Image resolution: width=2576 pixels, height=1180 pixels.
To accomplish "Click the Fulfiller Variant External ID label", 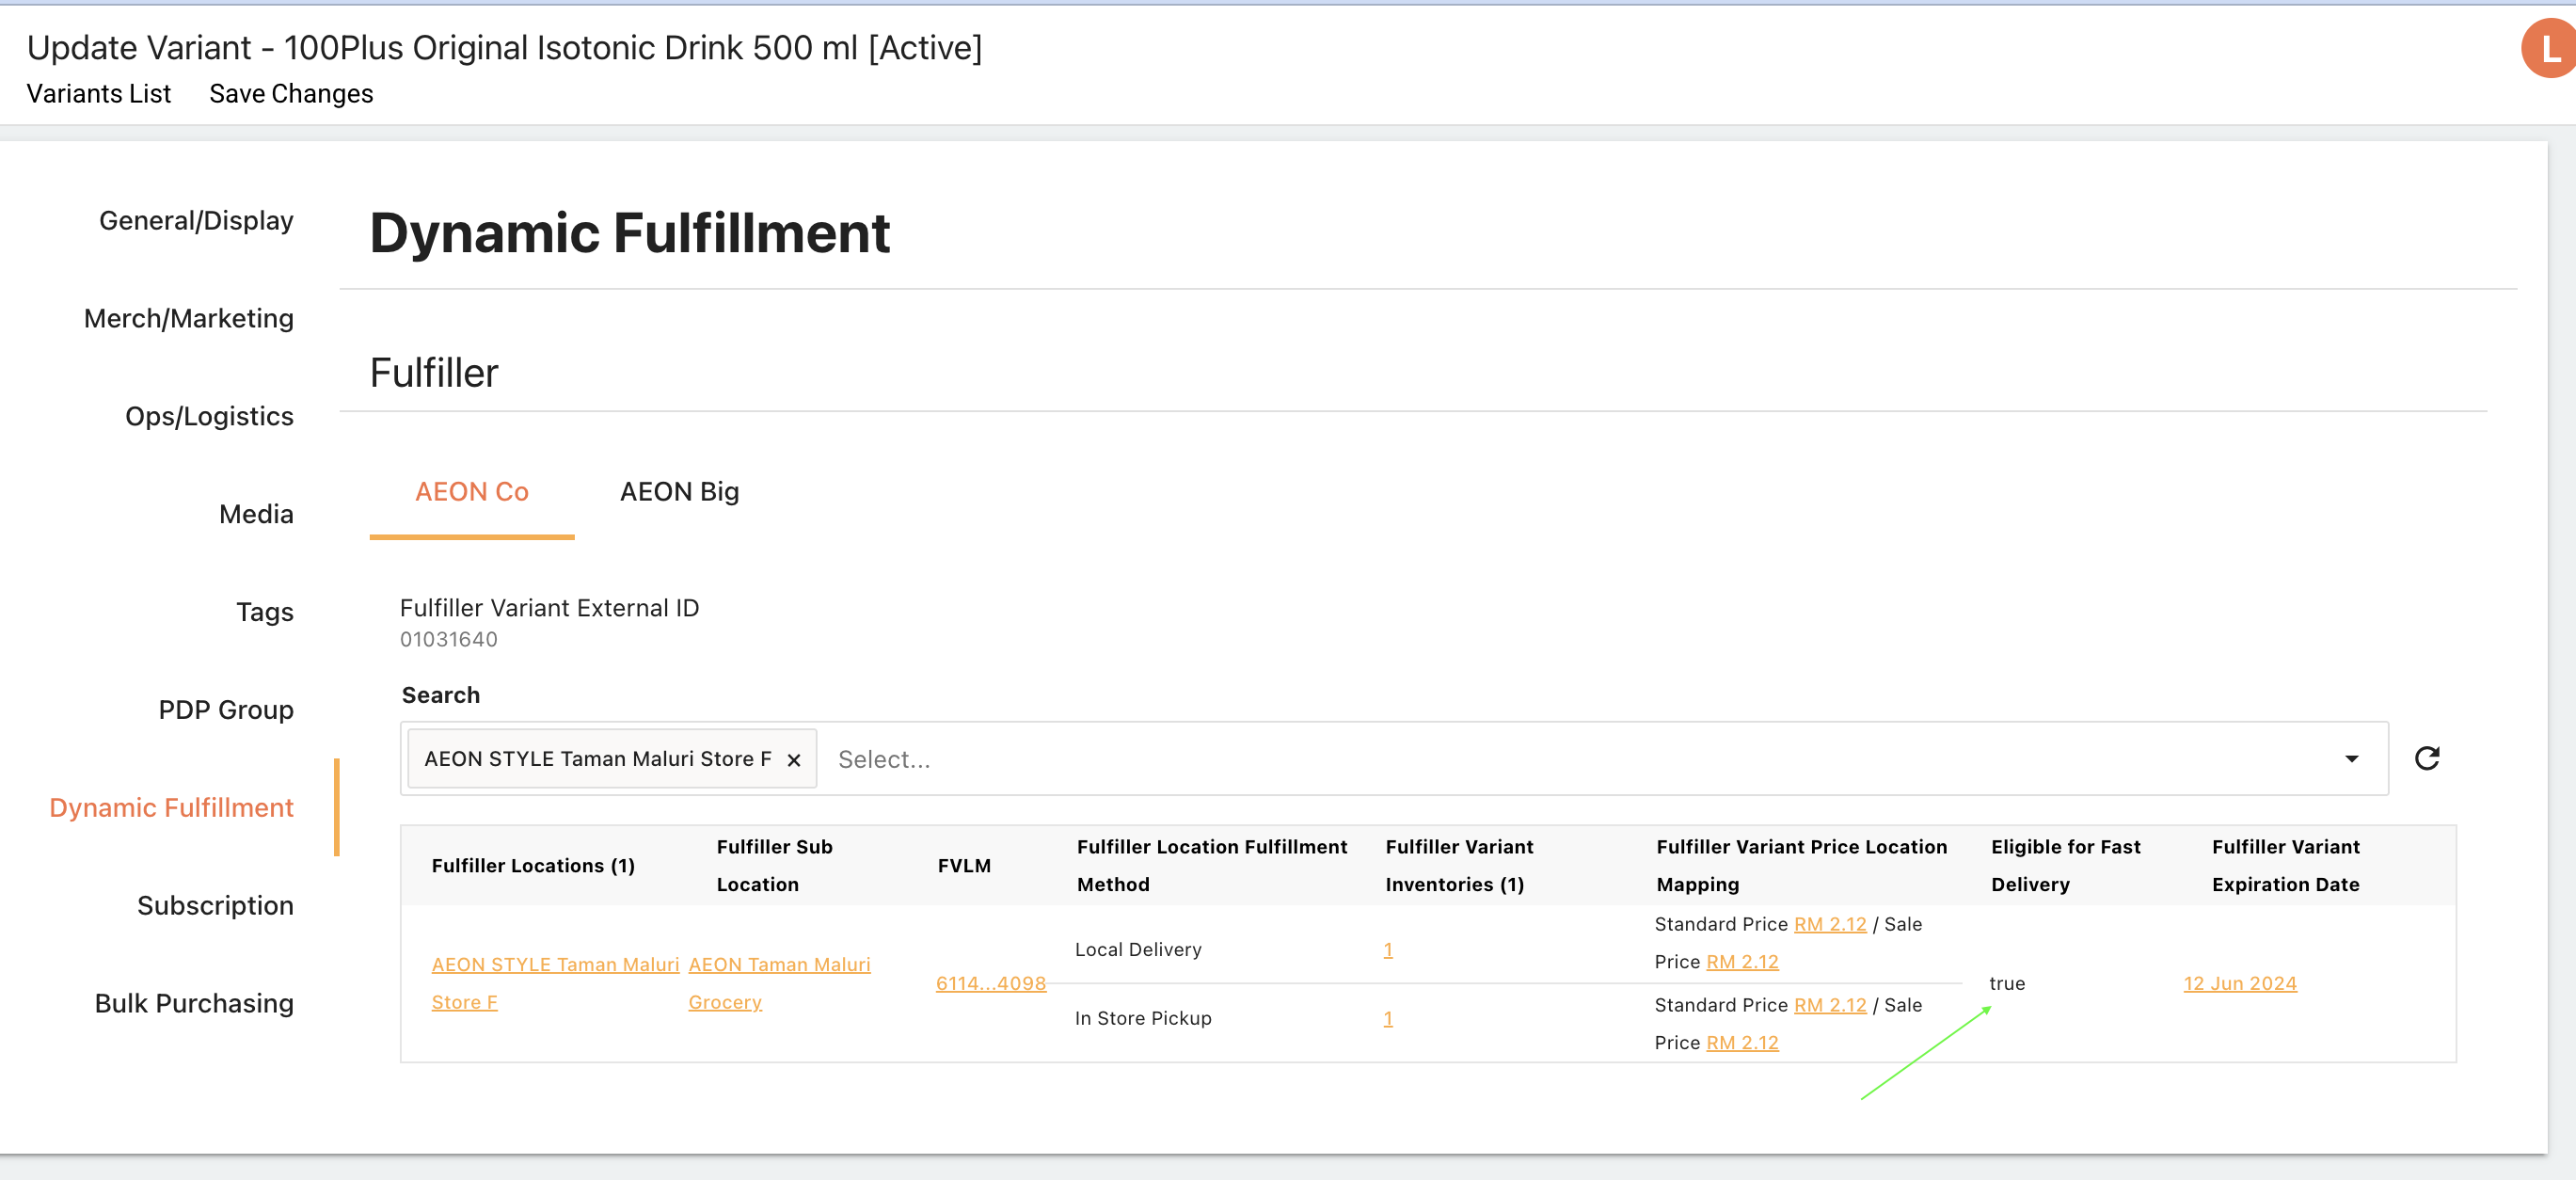I will (549, 608).
